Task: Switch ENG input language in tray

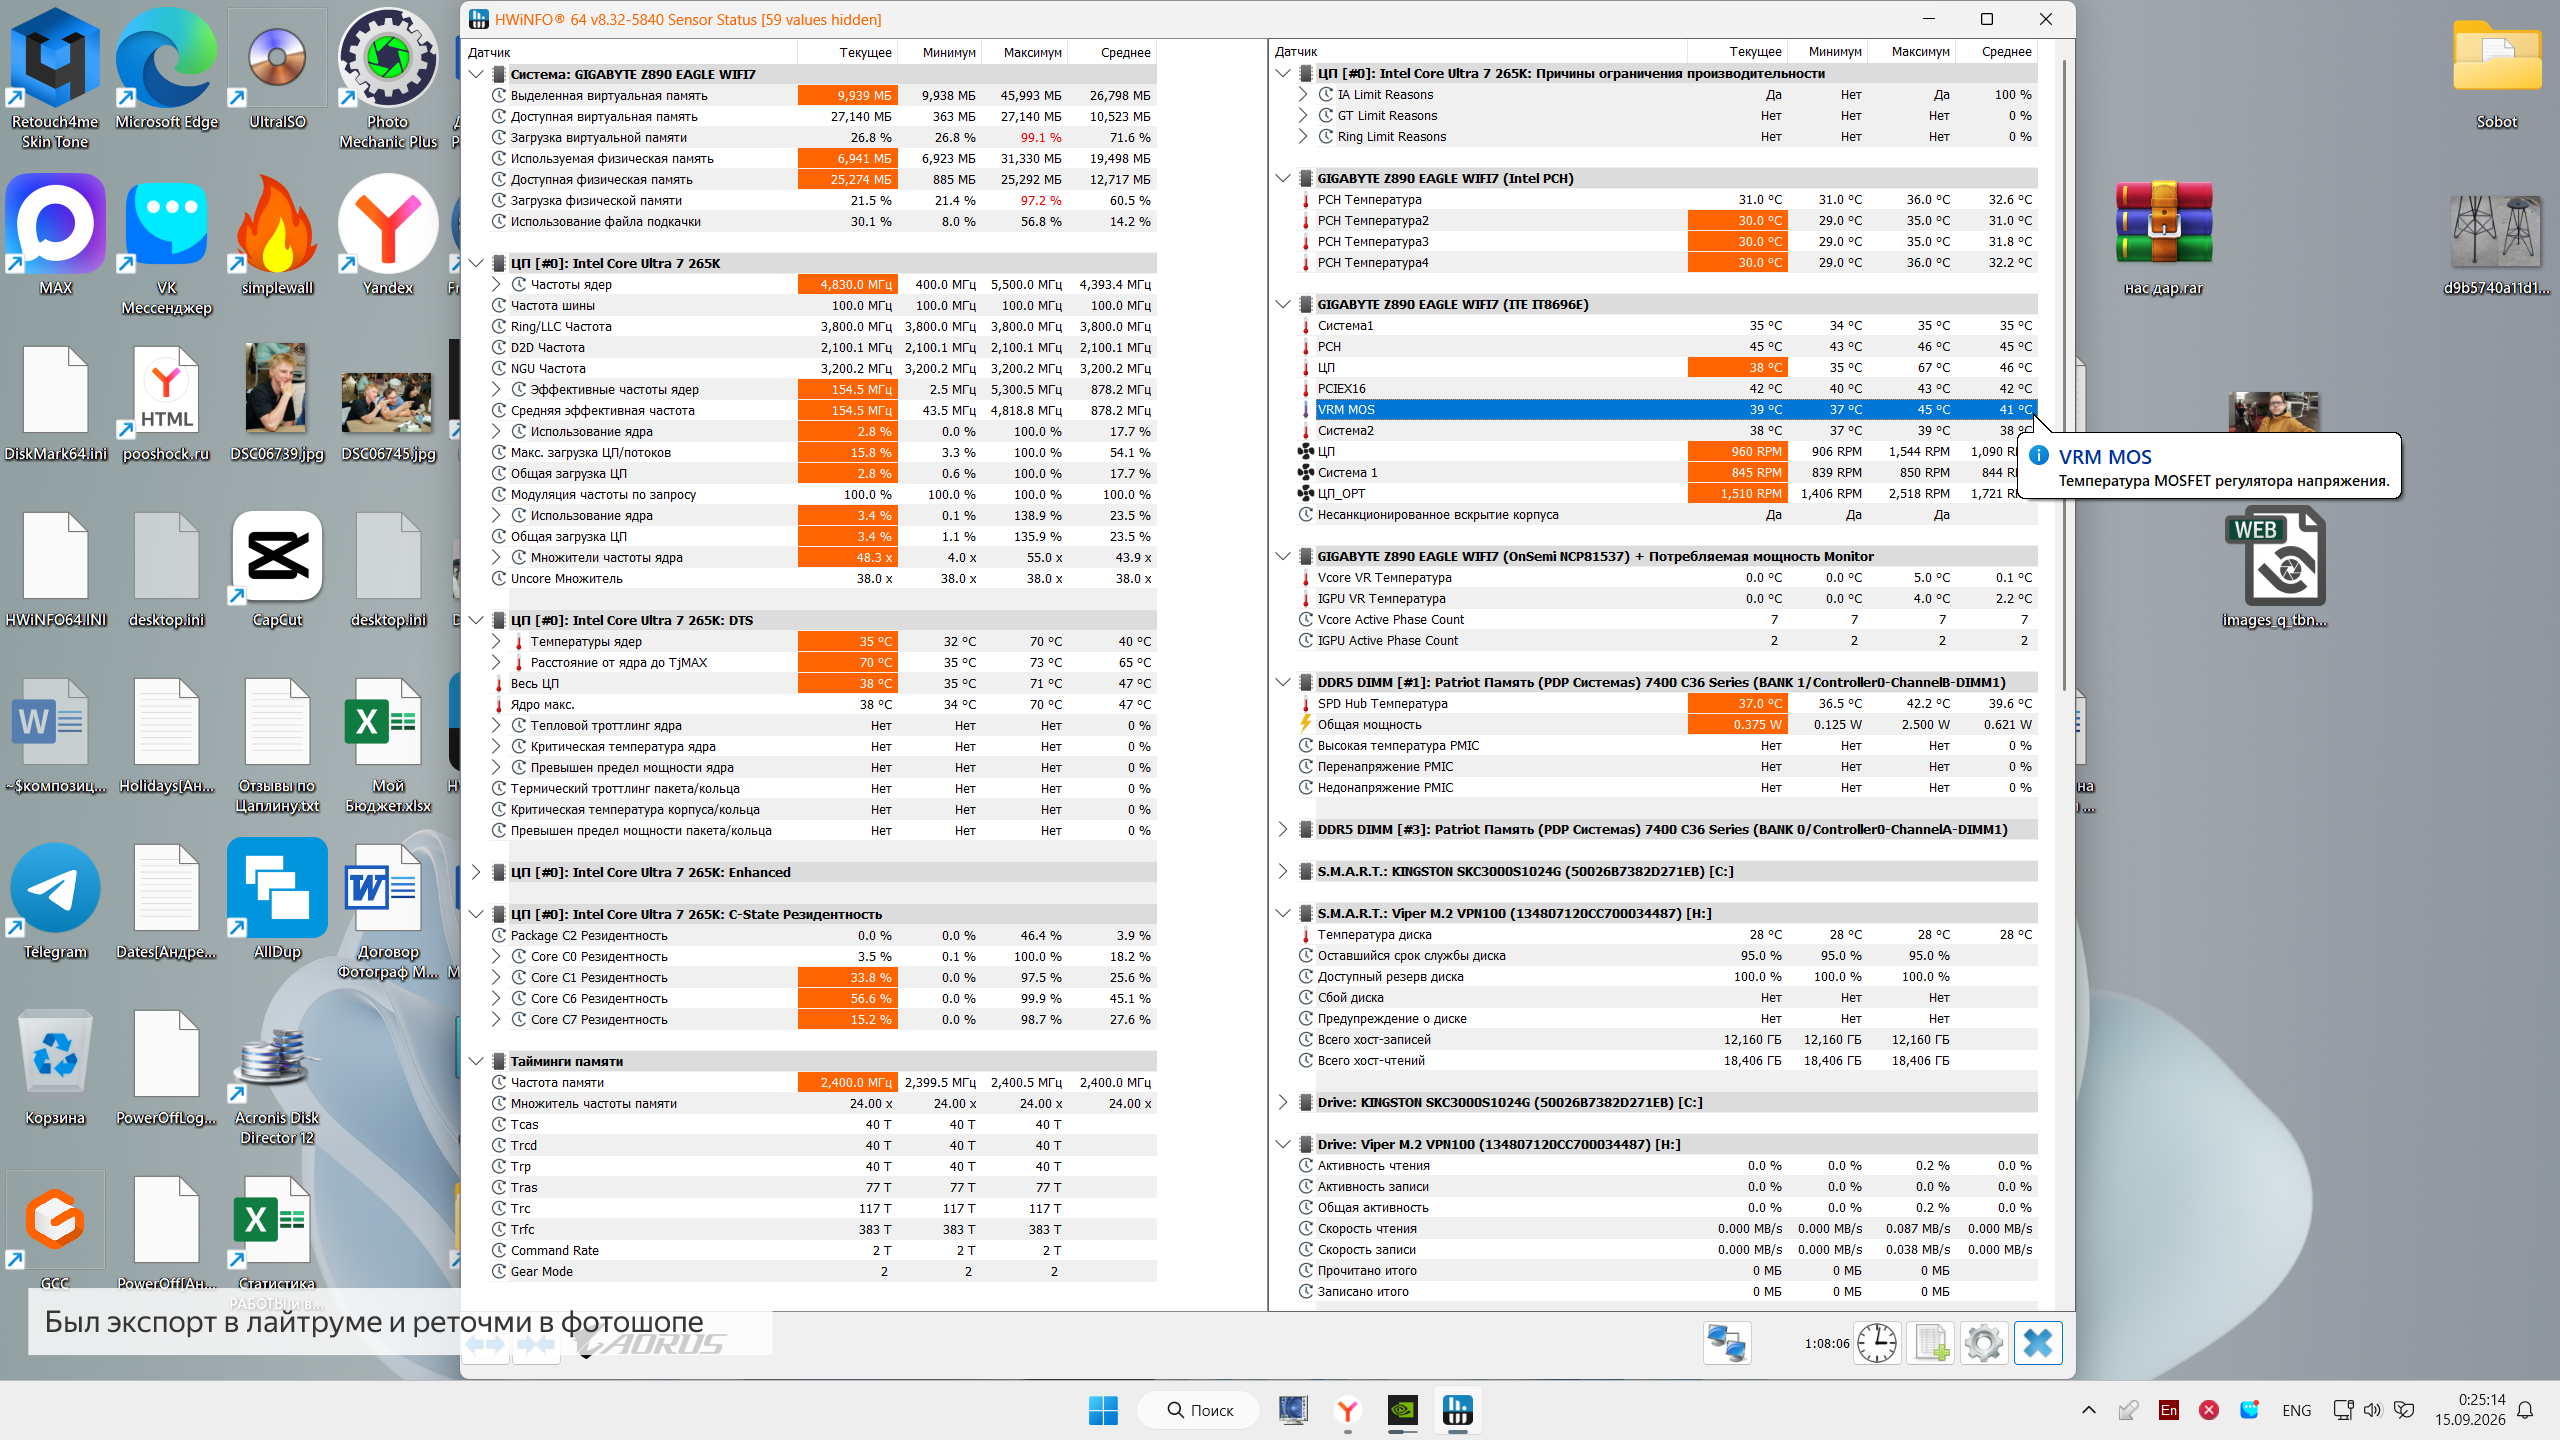Action: 2296,1410
